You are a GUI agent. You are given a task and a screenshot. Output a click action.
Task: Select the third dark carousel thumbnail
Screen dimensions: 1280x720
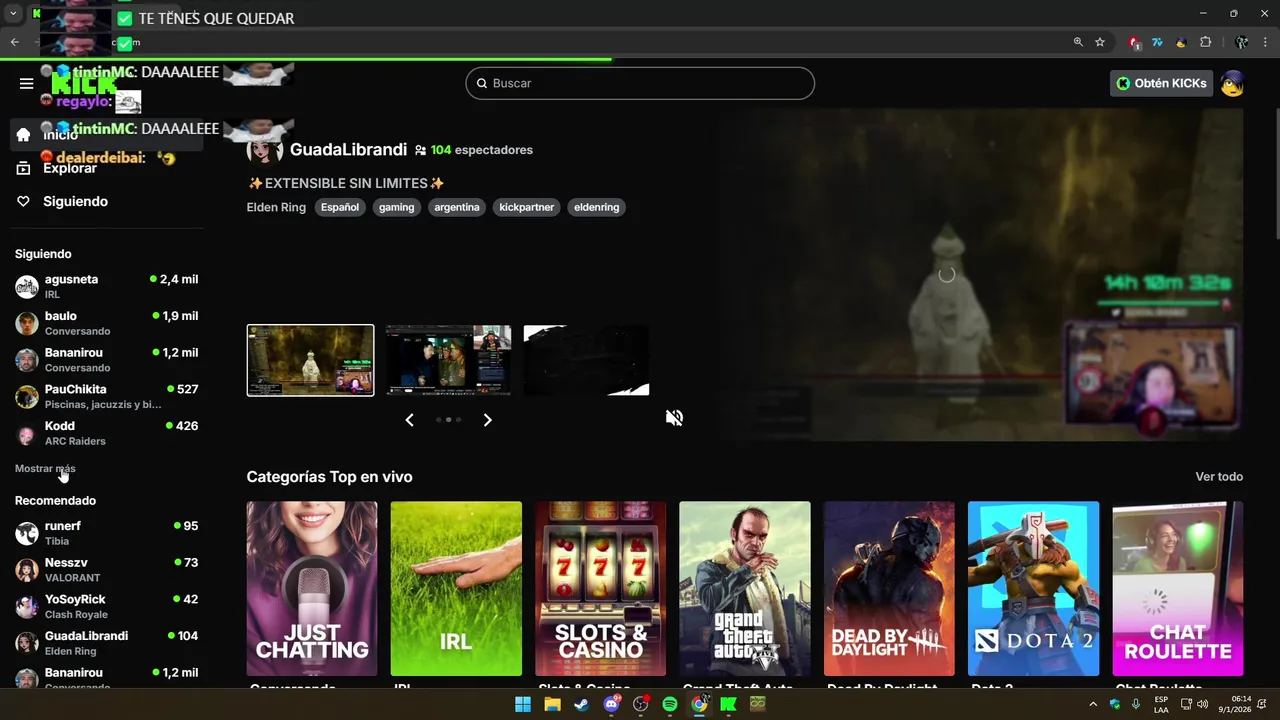pos(586,360)
